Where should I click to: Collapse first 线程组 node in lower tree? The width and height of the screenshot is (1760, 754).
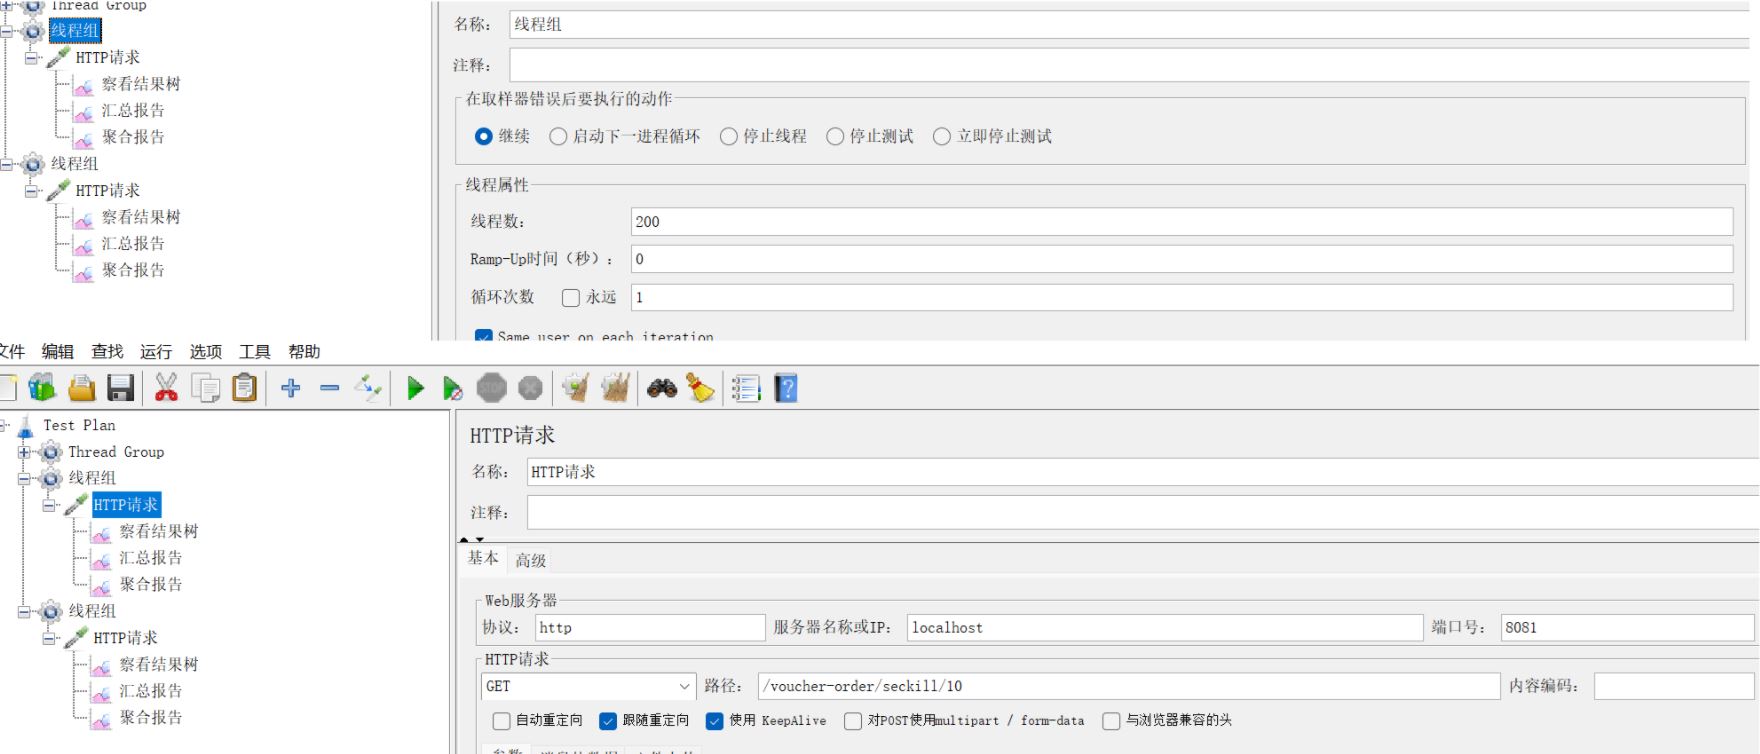point(24,478)
